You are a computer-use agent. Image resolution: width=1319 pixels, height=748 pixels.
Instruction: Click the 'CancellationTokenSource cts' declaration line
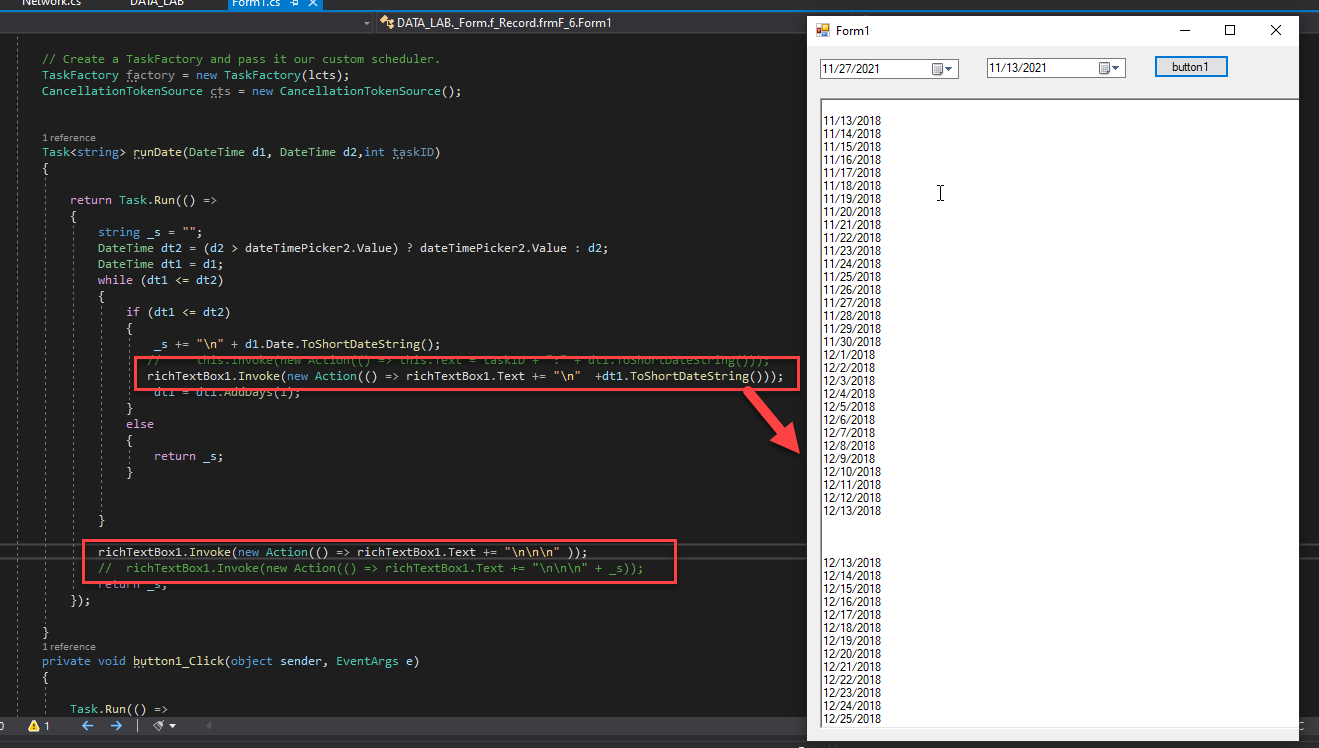coord(251,91)
